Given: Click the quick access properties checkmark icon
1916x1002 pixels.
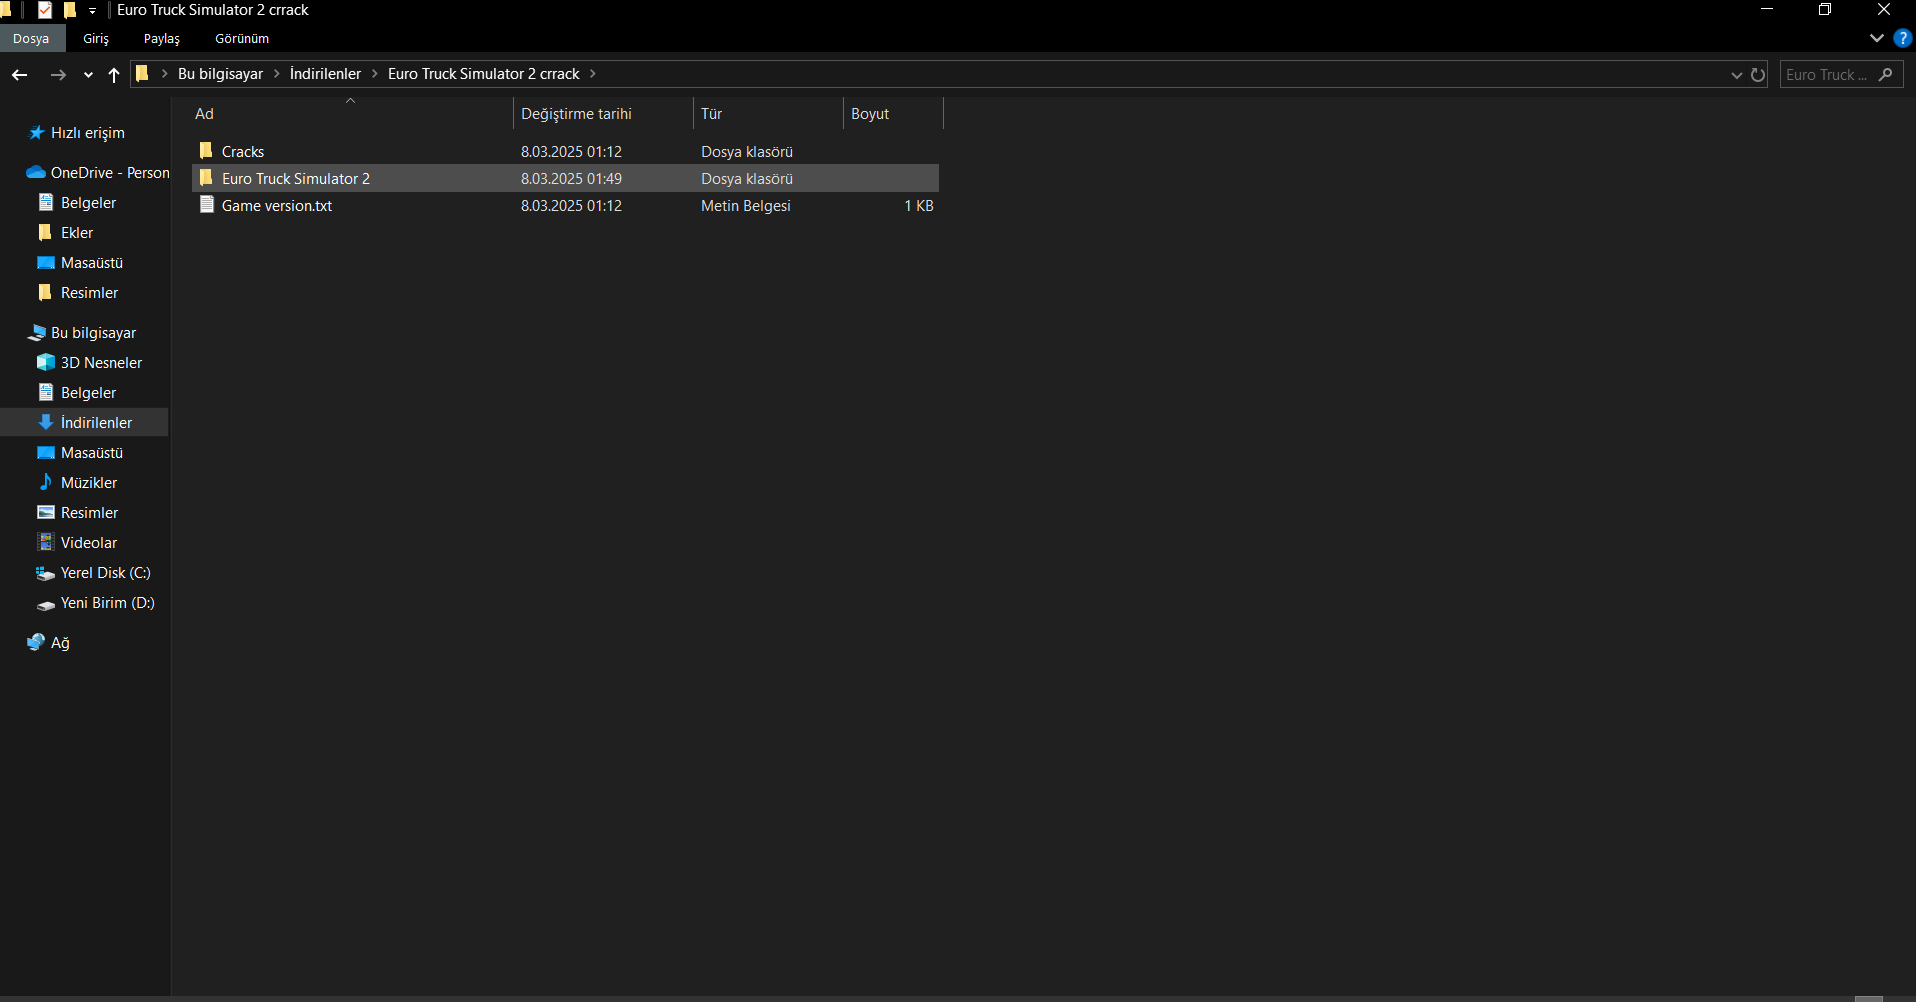Looking at the screenshot, I should click(x=45, y=10).
